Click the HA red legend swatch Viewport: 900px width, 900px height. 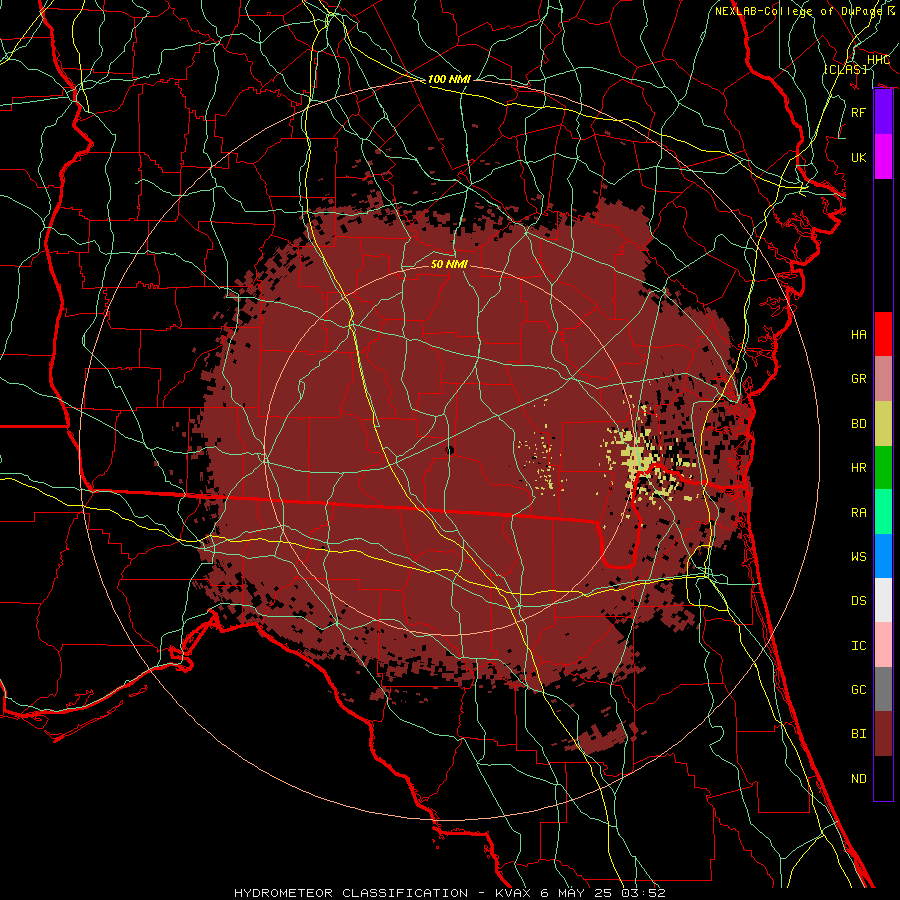(883, 334)
